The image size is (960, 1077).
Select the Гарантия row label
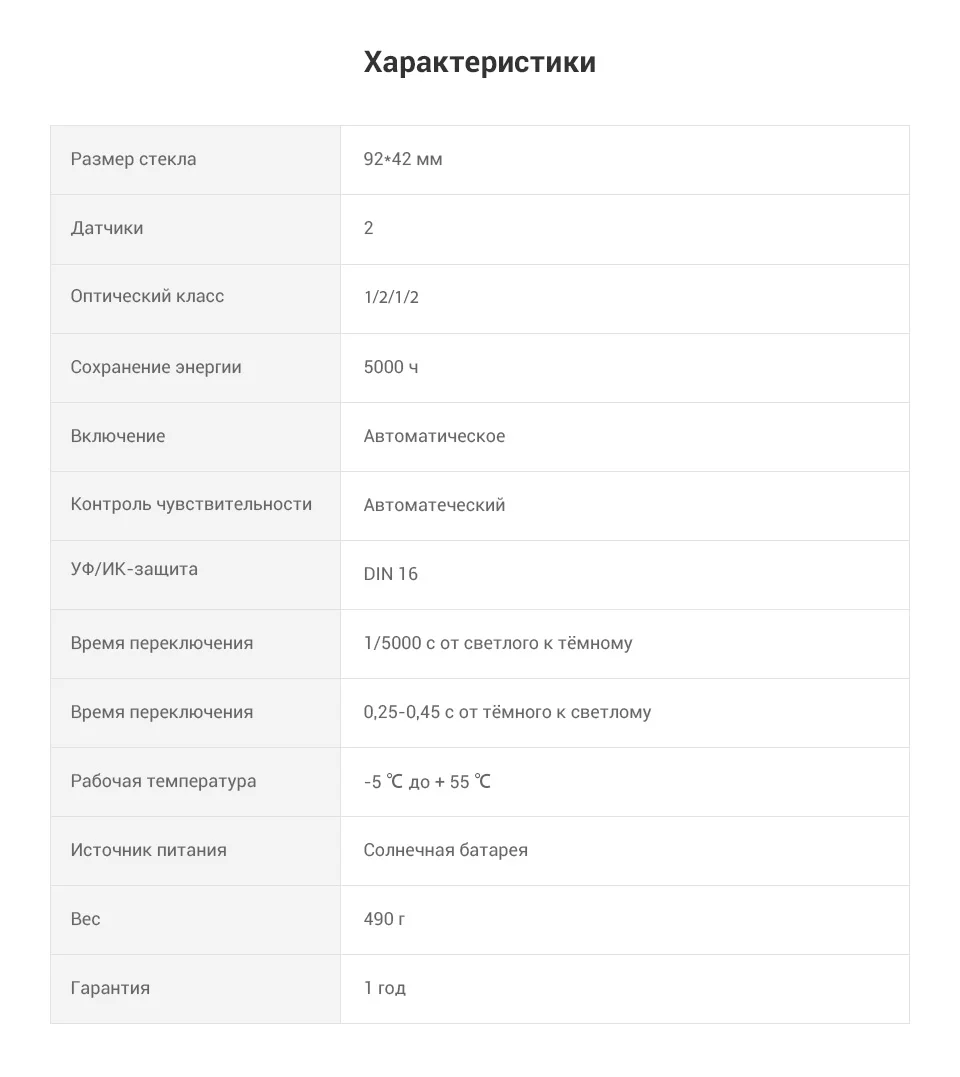pyautogui.click(x=111, y=988)
